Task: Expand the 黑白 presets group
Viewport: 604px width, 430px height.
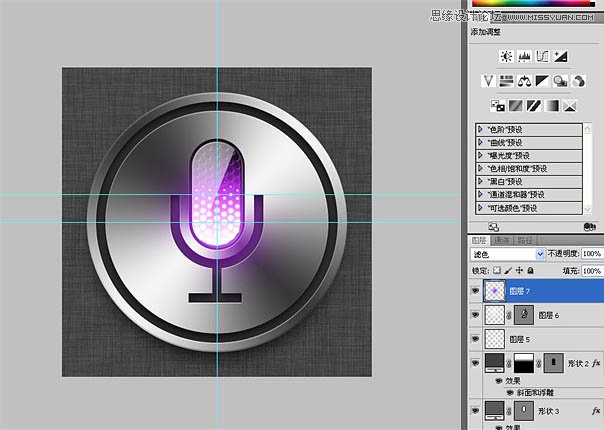Action: [x=480, y=181]
